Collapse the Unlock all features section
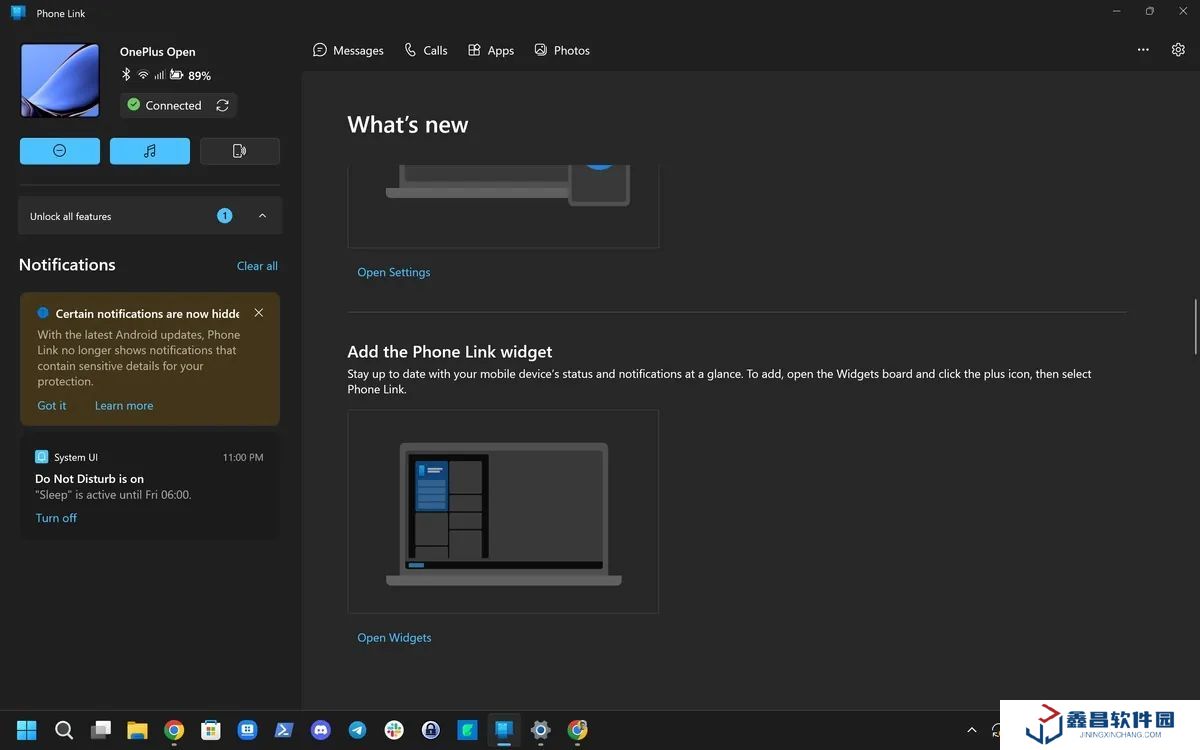1200x750 pixels. [x=262, y=216]
